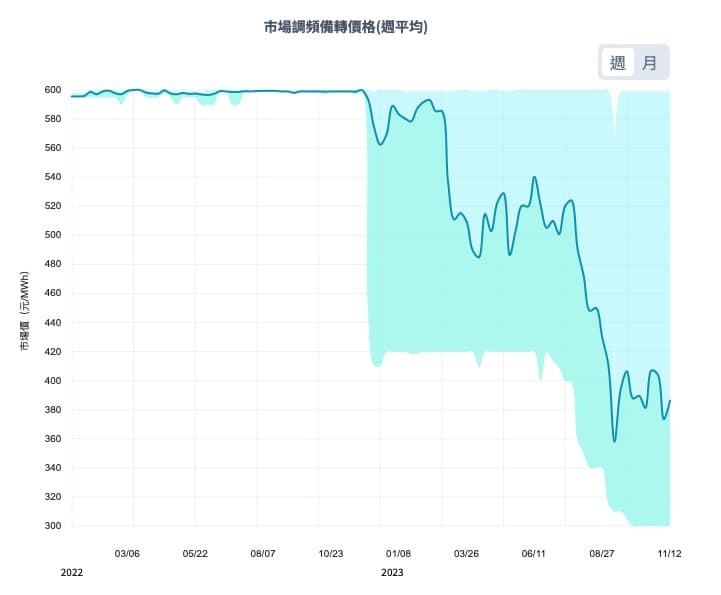The image size is (721, 595).
Task: Click the 05/22 x-axis date label
Action: pos(195,553)
